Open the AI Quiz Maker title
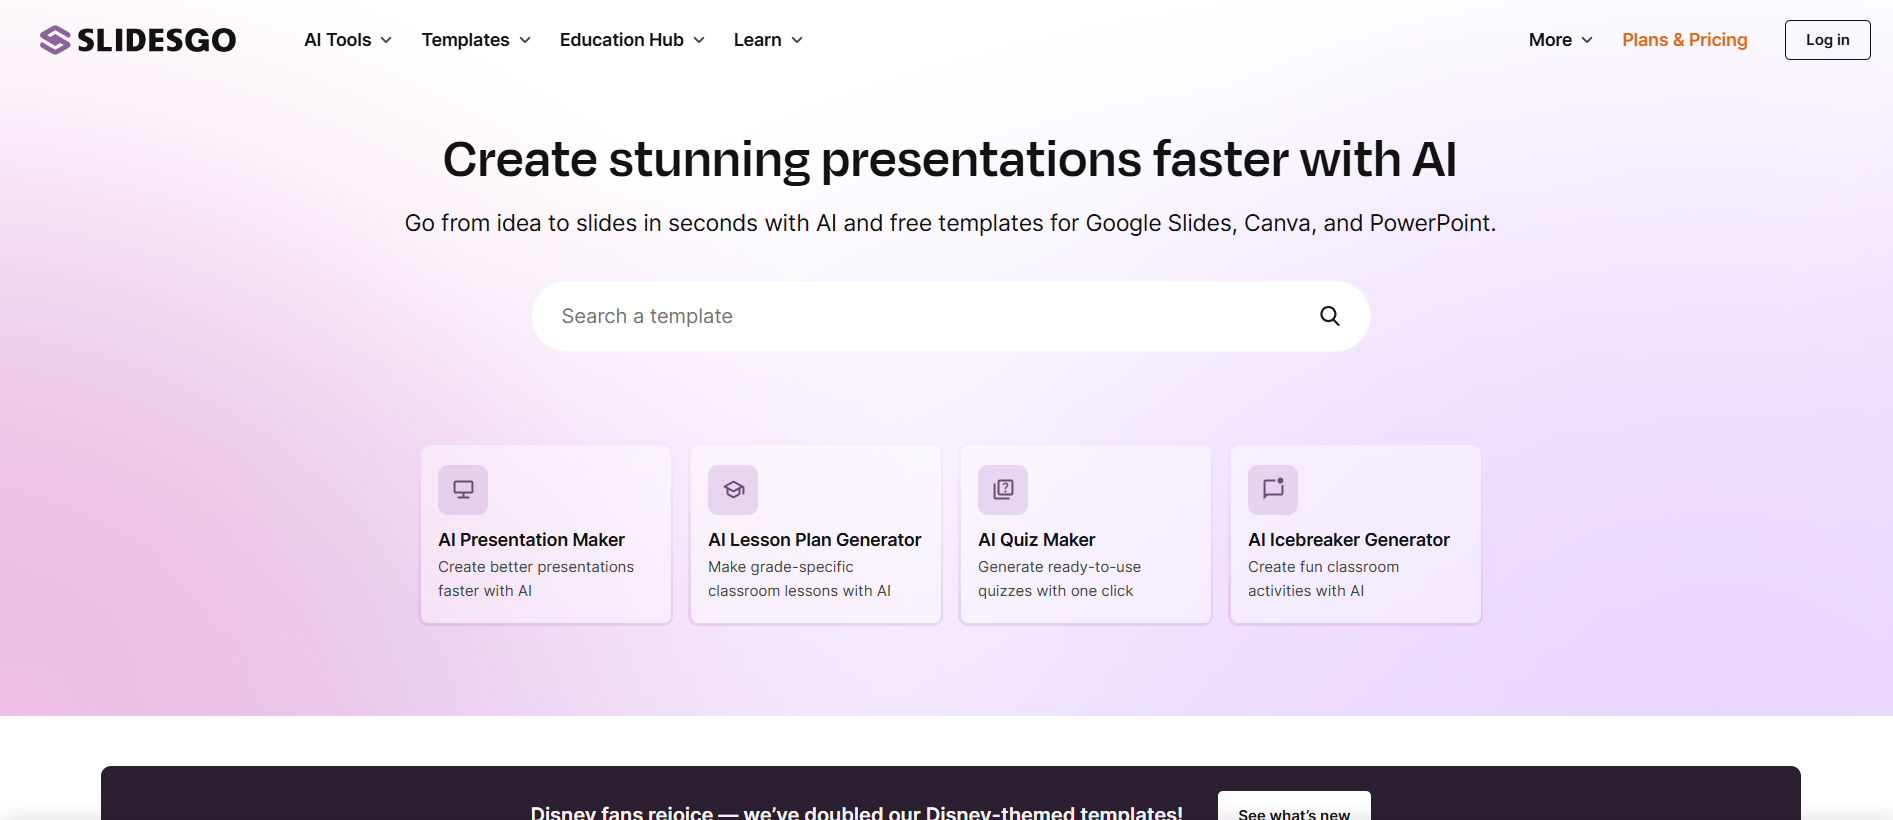 1036,540
